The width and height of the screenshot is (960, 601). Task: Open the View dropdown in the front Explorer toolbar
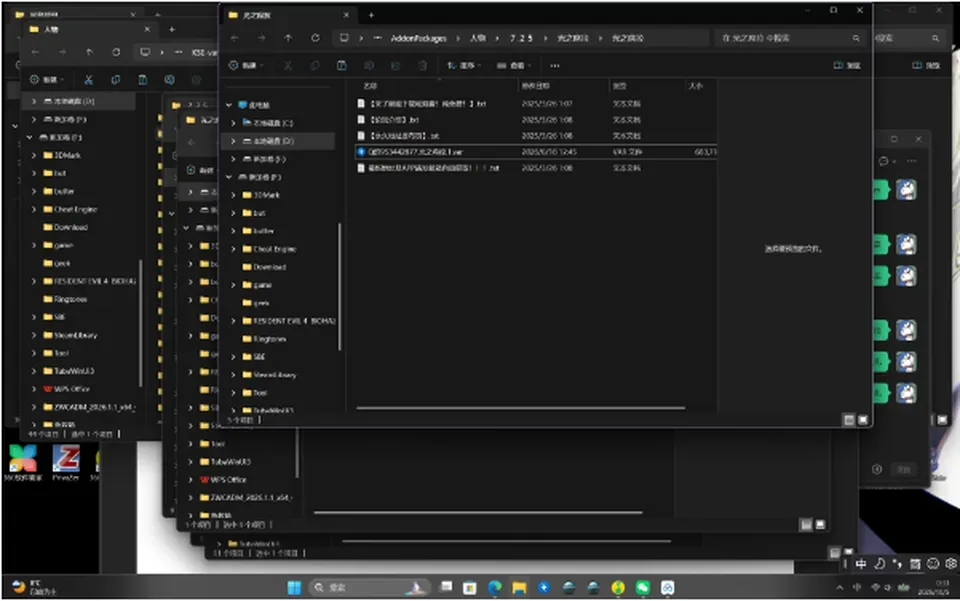coord(513,65)
